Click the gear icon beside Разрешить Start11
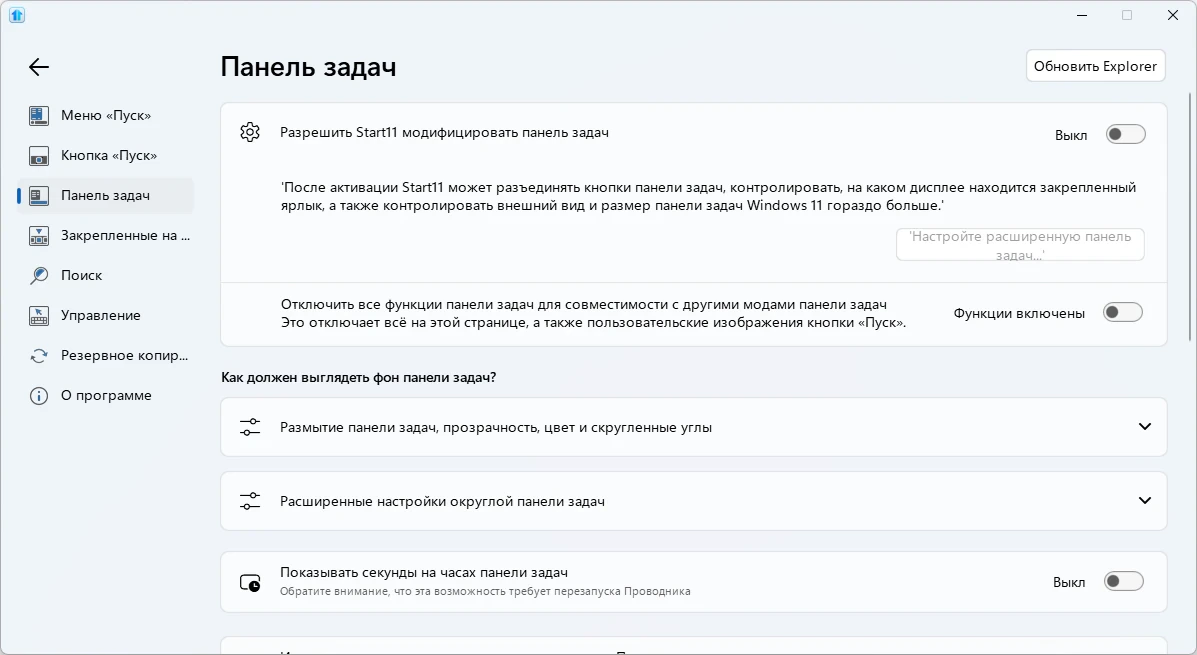The width and height of the screenshot is (1197, 655). click(x=250, y=132)
